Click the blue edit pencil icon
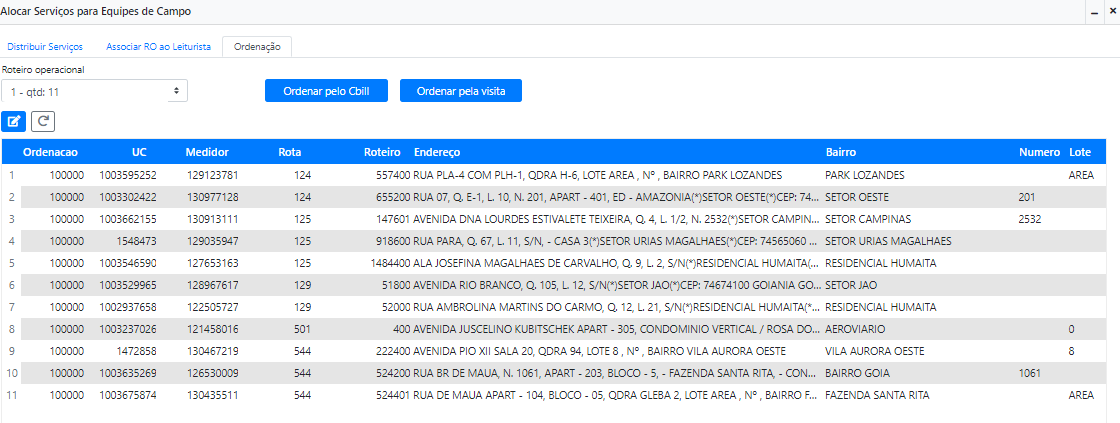This screenshot has height=423, width=1120. (14, 121)
